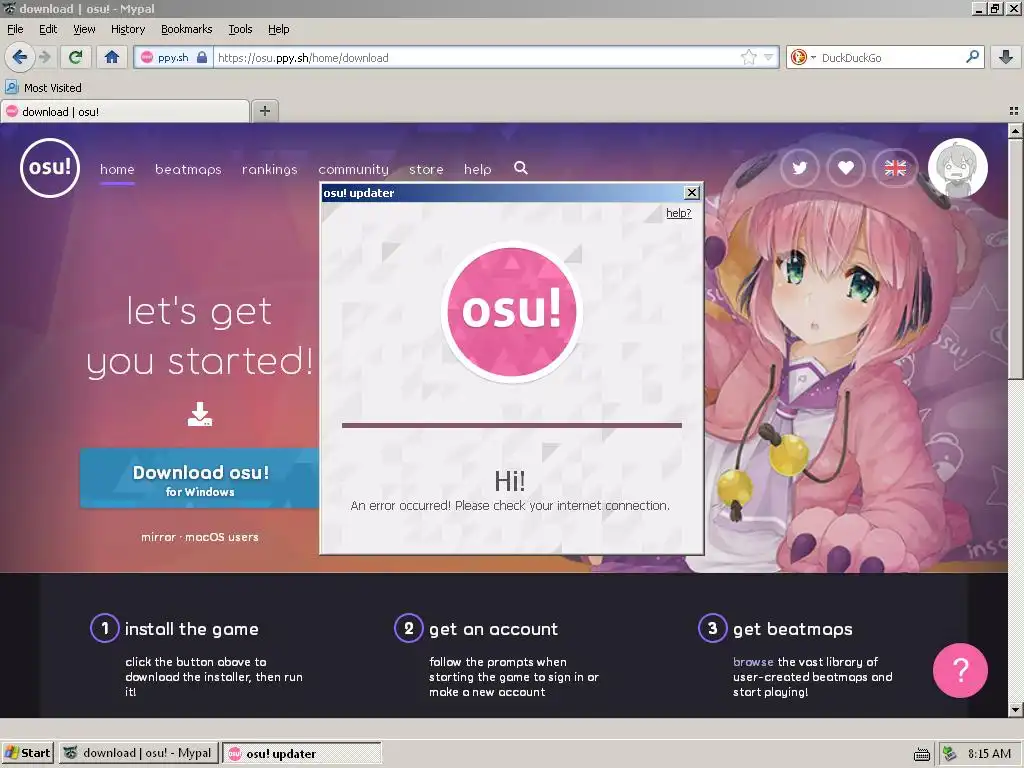Open a new tab with the plus button
This screenshot has height=768, width=1024.
[x=264, y=111]
